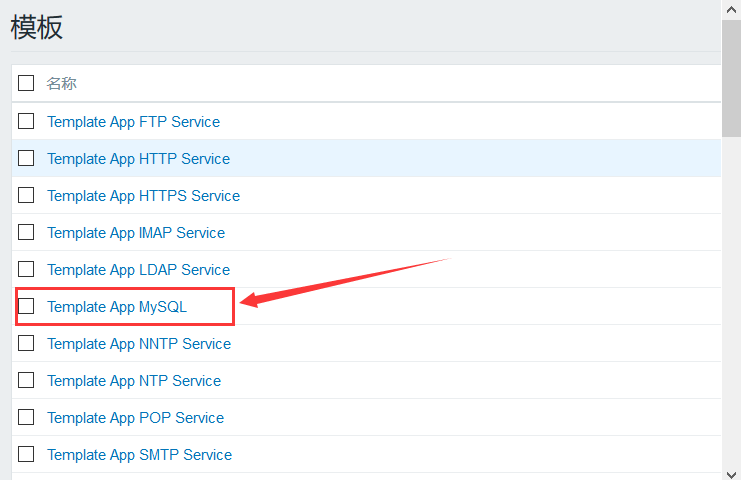Click the scrollbar down arrow
741x480 pixels.
point(731,474)
